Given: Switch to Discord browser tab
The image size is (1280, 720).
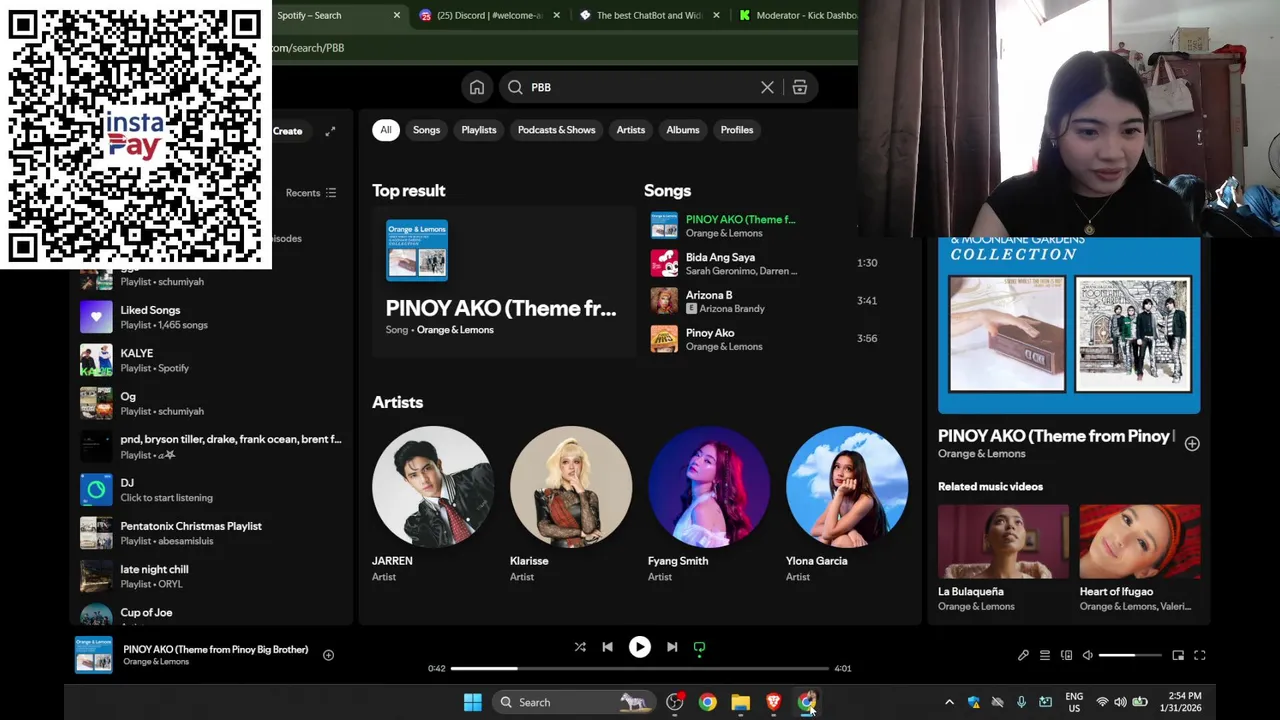Looking at the screenshot, I should coord(488,15).
